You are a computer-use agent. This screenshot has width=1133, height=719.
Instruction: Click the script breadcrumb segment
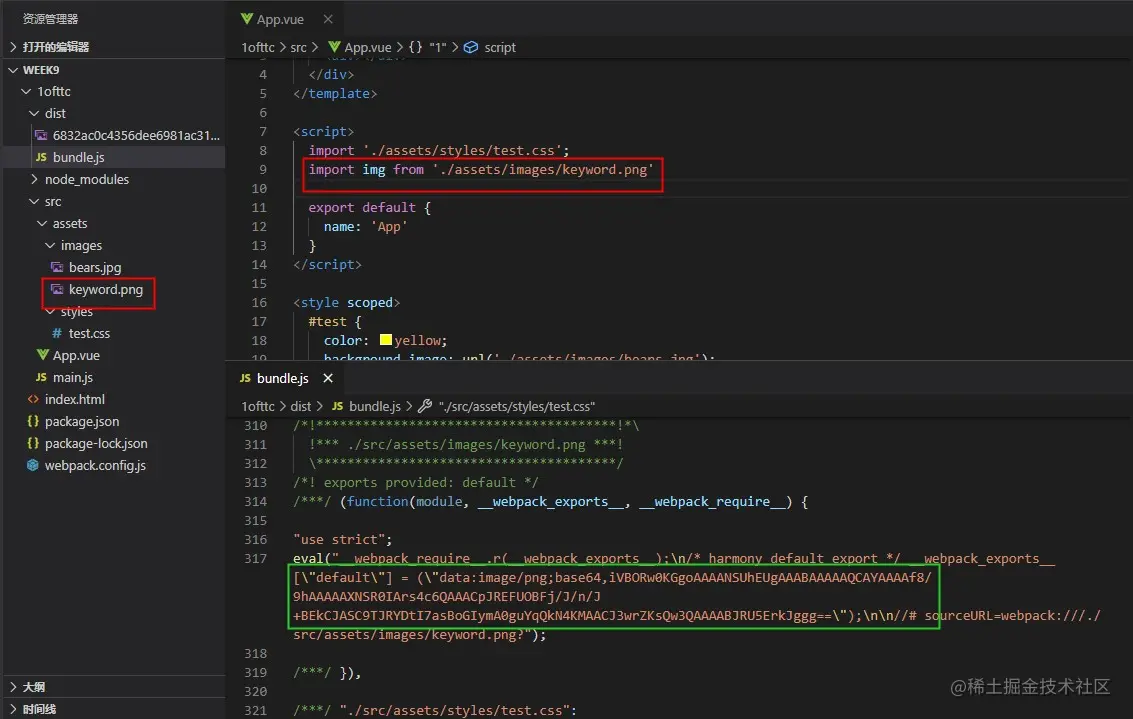tap(499, 48)
